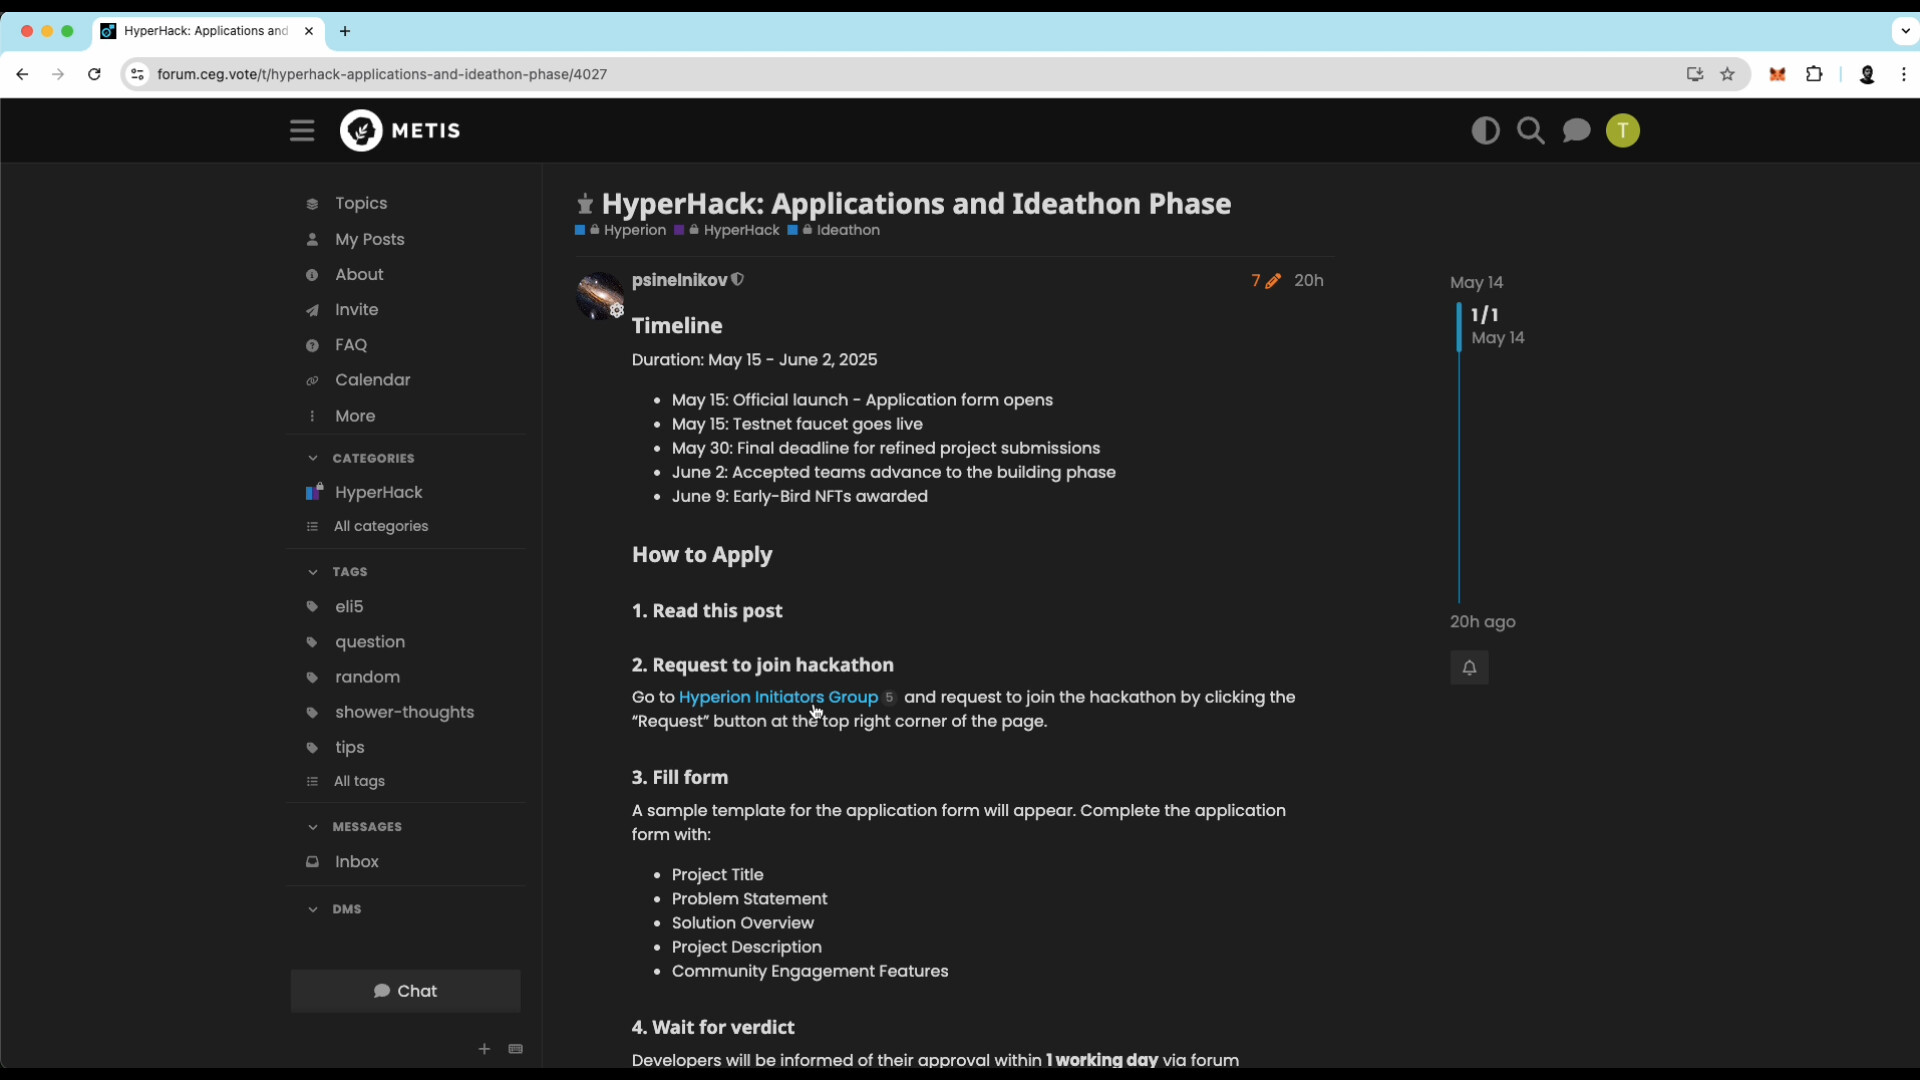Toggle dark/light color scheme

(1485, 131)
